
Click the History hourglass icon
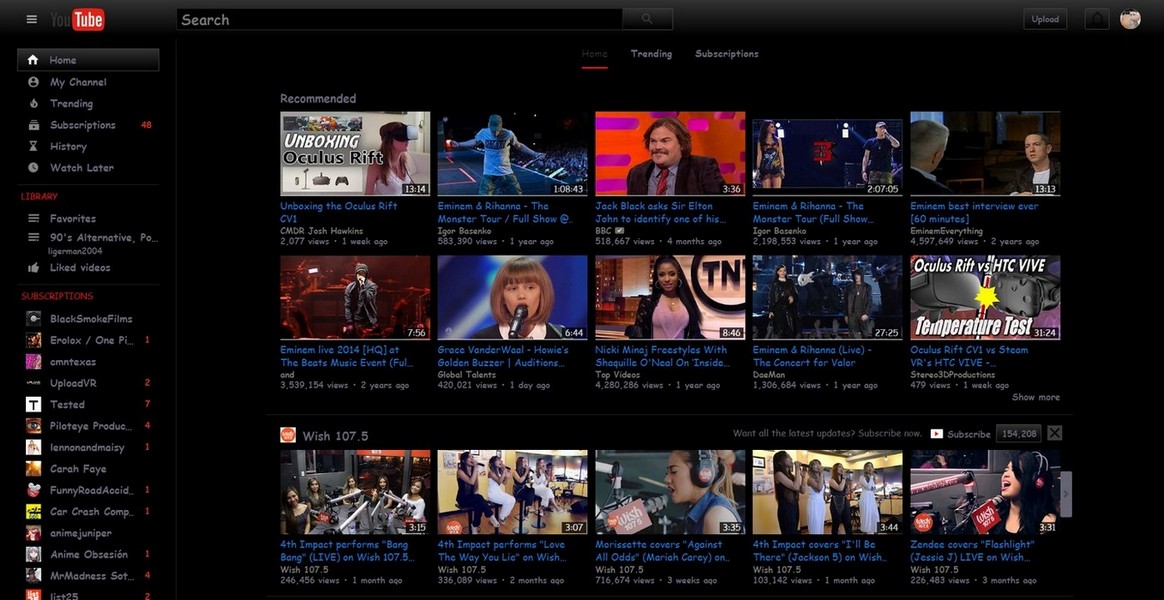33,146
